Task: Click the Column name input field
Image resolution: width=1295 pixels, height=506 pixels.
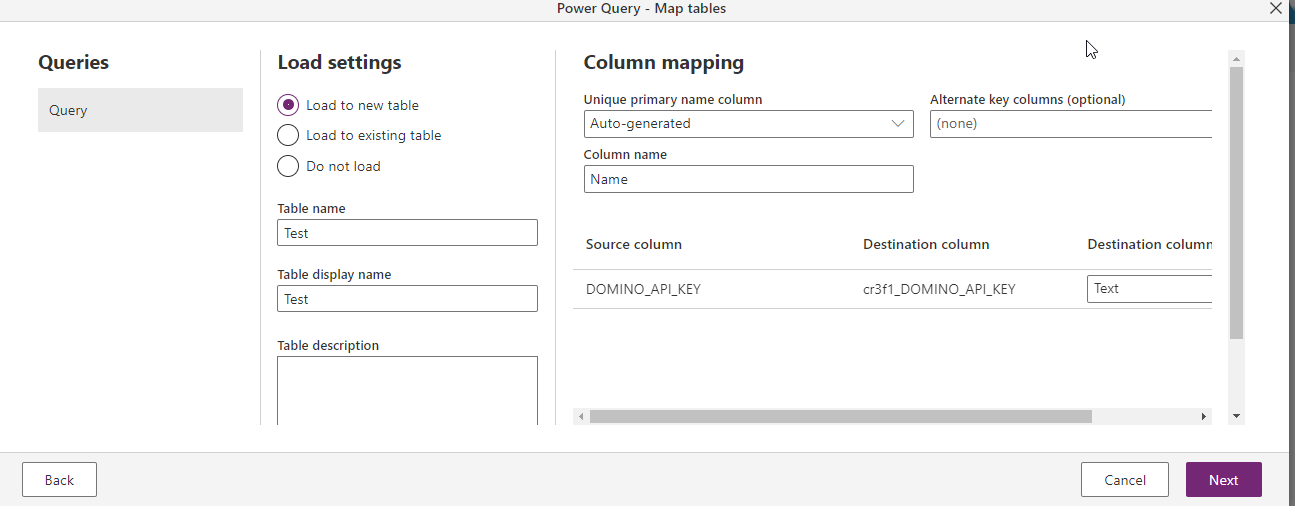Action: [x=748, y=179]
